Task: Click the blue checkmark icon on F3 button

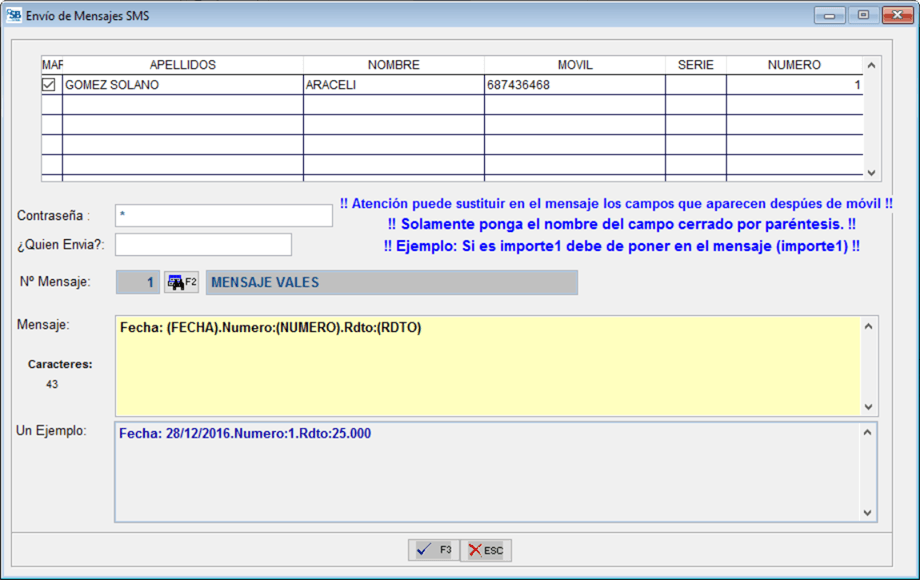Action: click(423, 550)
